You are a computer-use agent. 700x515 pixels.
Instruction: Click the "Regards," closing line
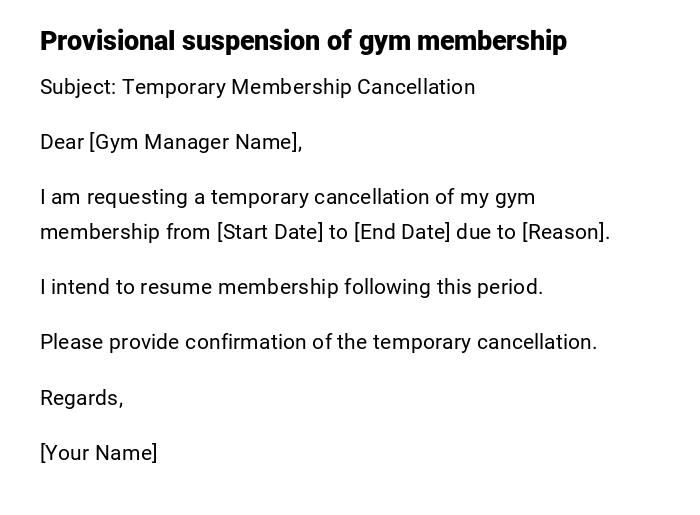coord(81,398)
